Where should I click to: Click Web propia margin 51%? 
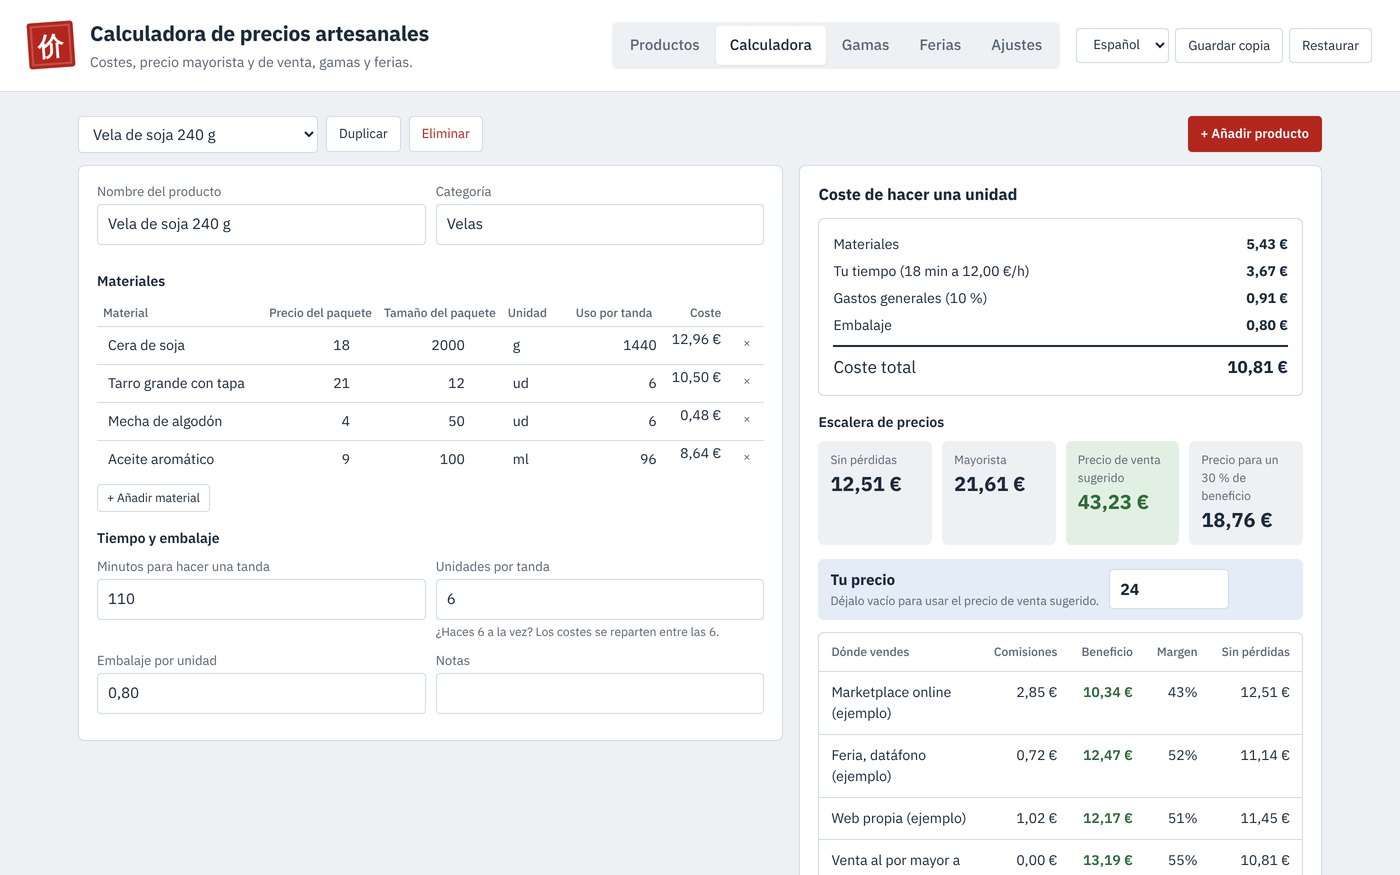point(1182,818)
